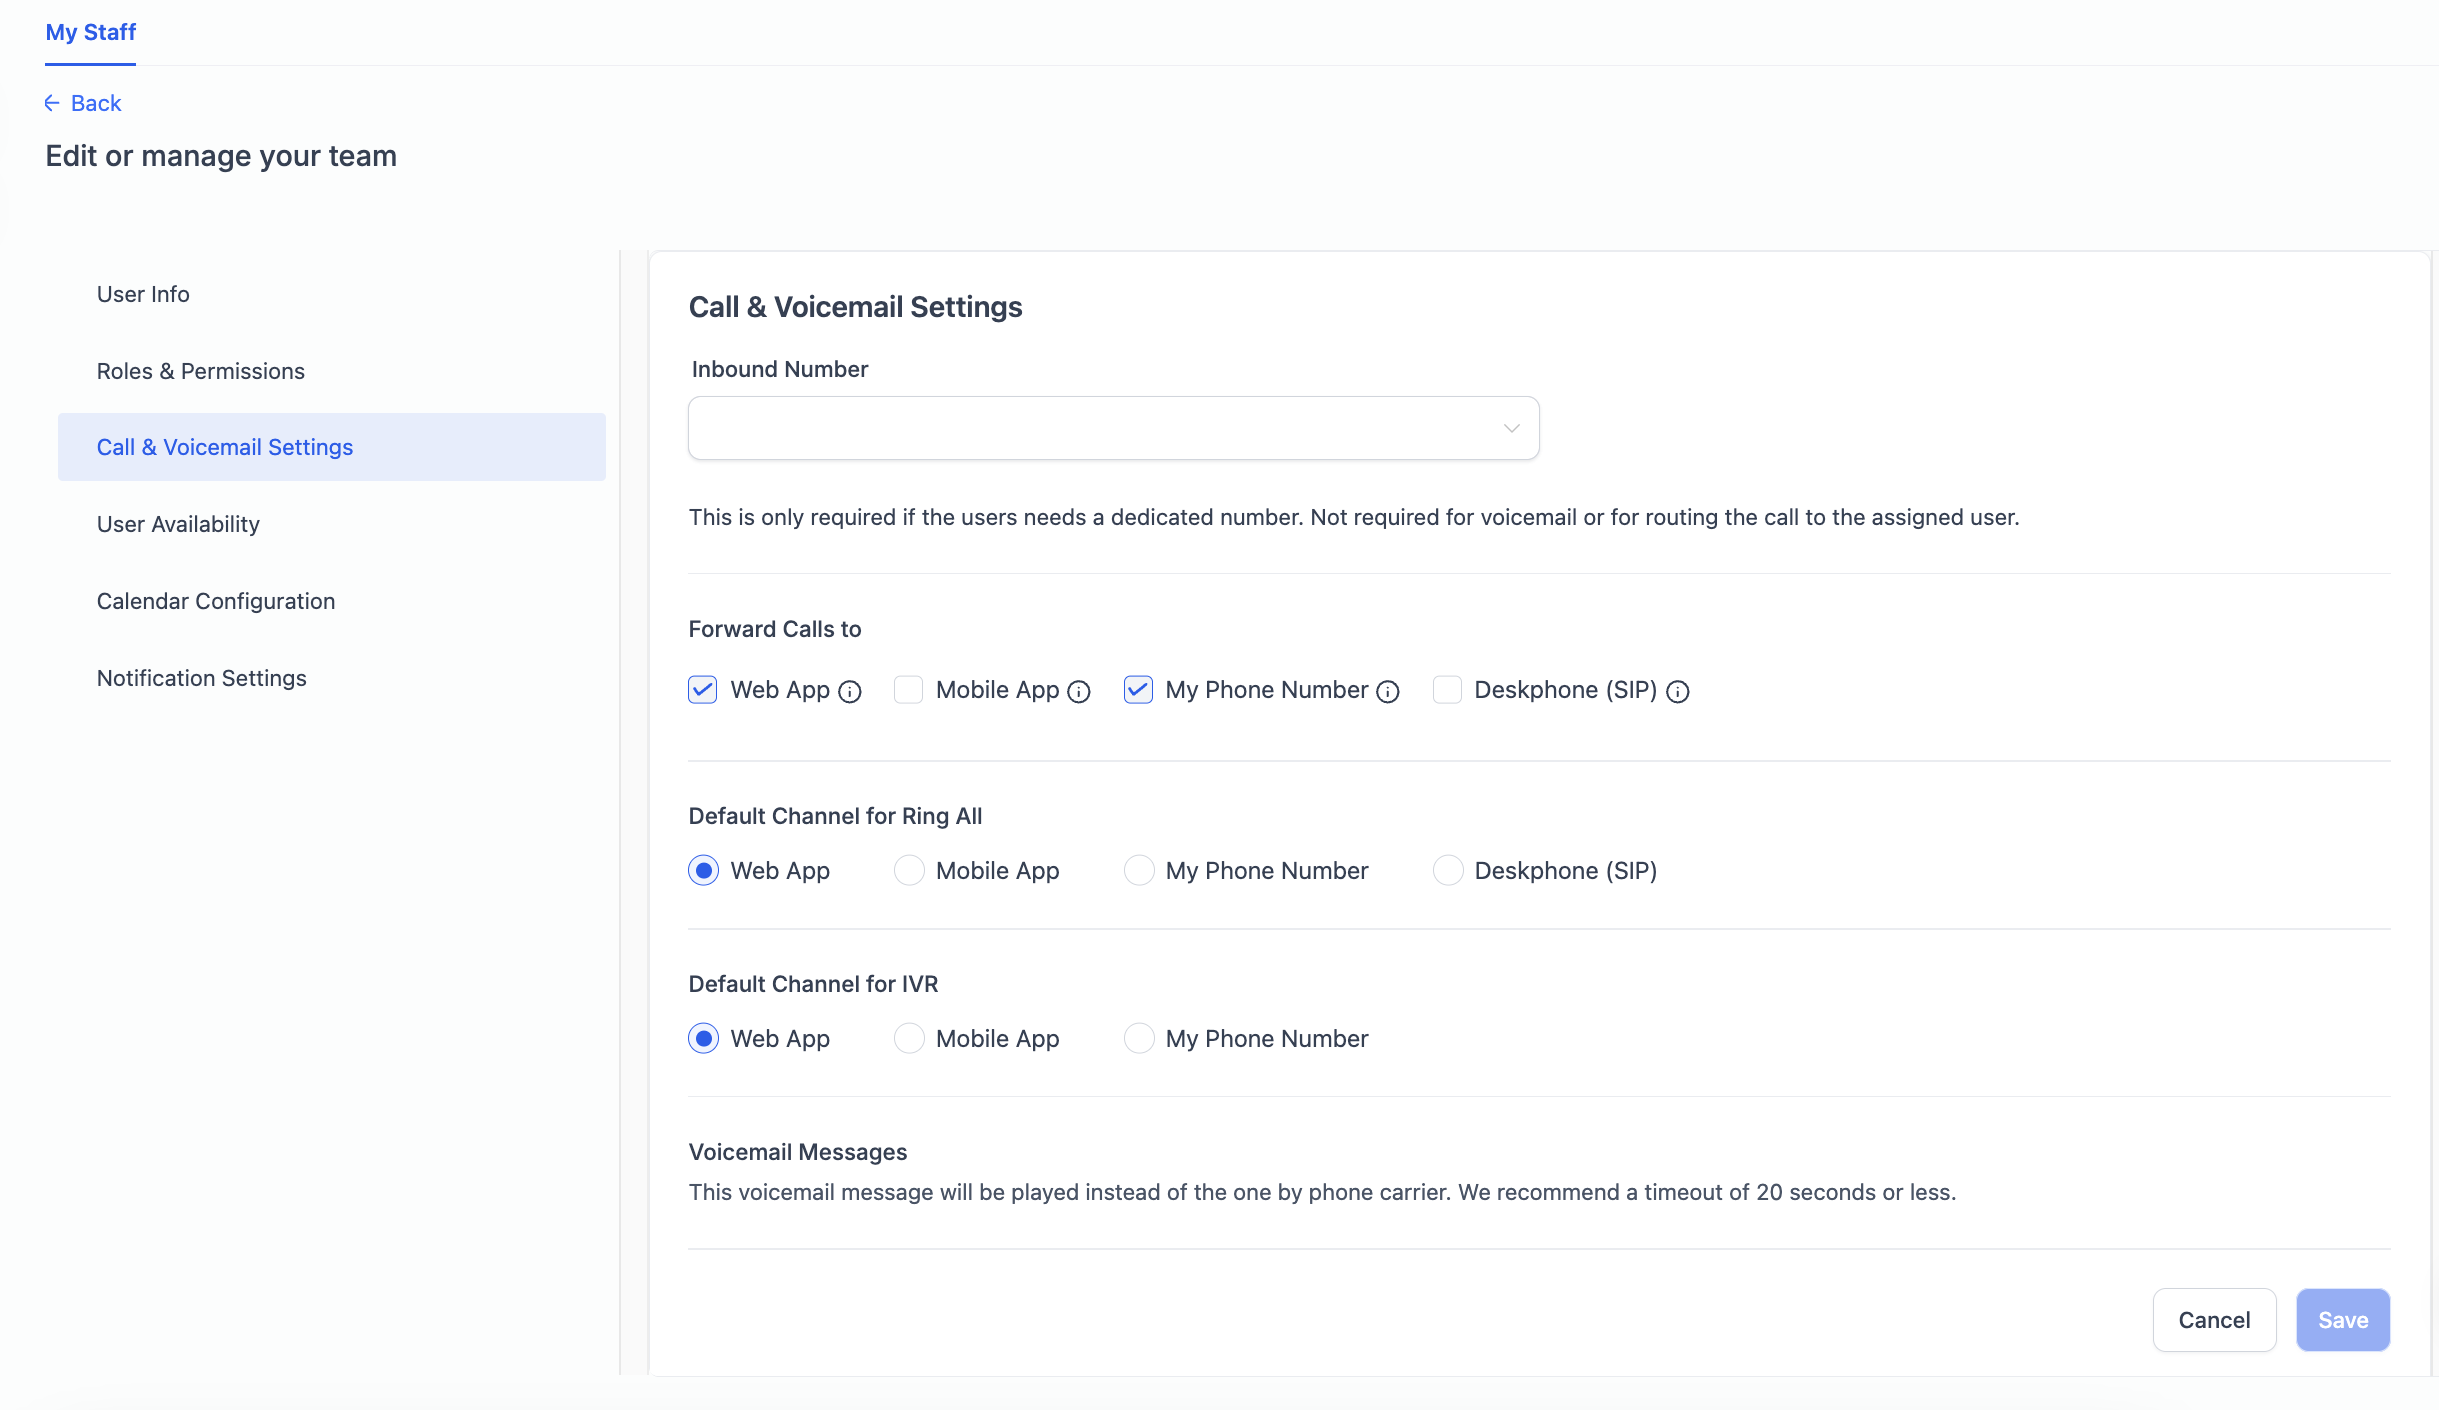2439x1410 pixels.
Task: Open the My Staff tab
Action: 90,32
